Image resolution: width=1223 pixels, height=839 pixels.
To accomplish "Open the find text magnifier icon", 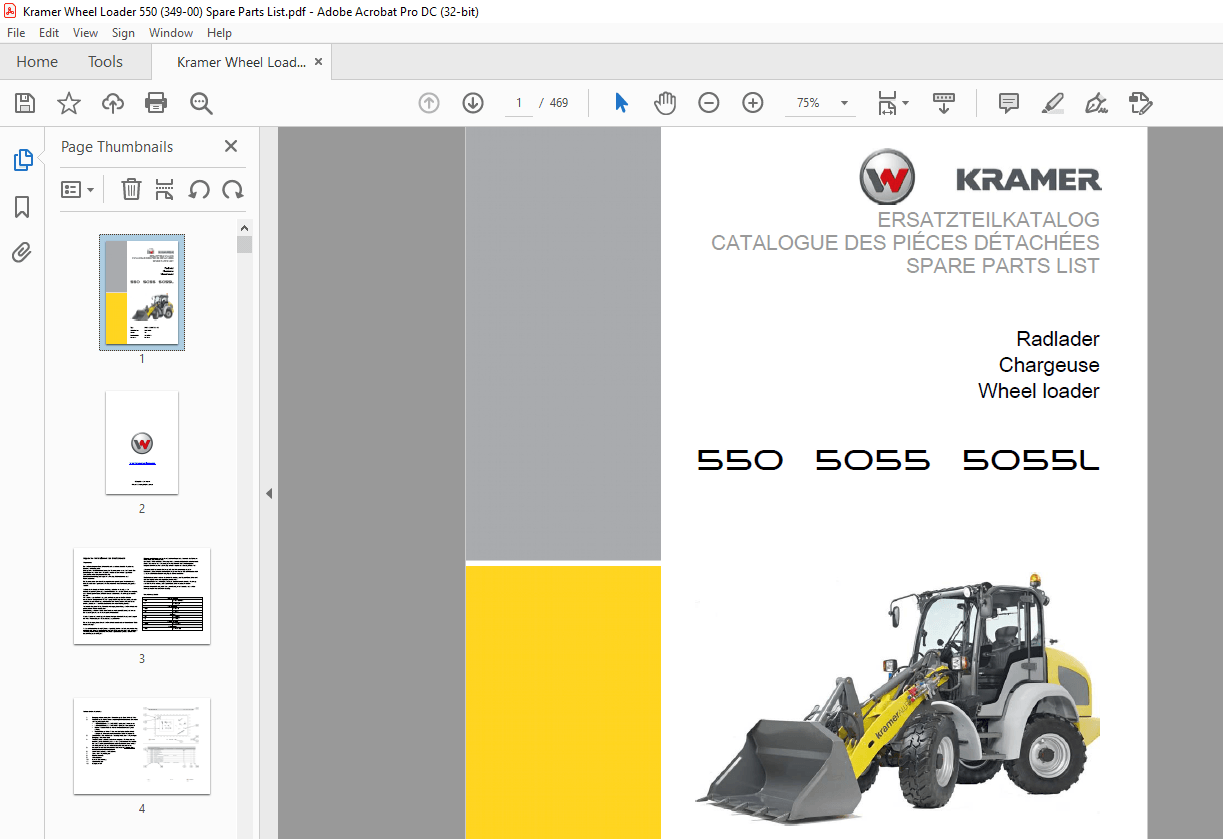I will (201, 103).
